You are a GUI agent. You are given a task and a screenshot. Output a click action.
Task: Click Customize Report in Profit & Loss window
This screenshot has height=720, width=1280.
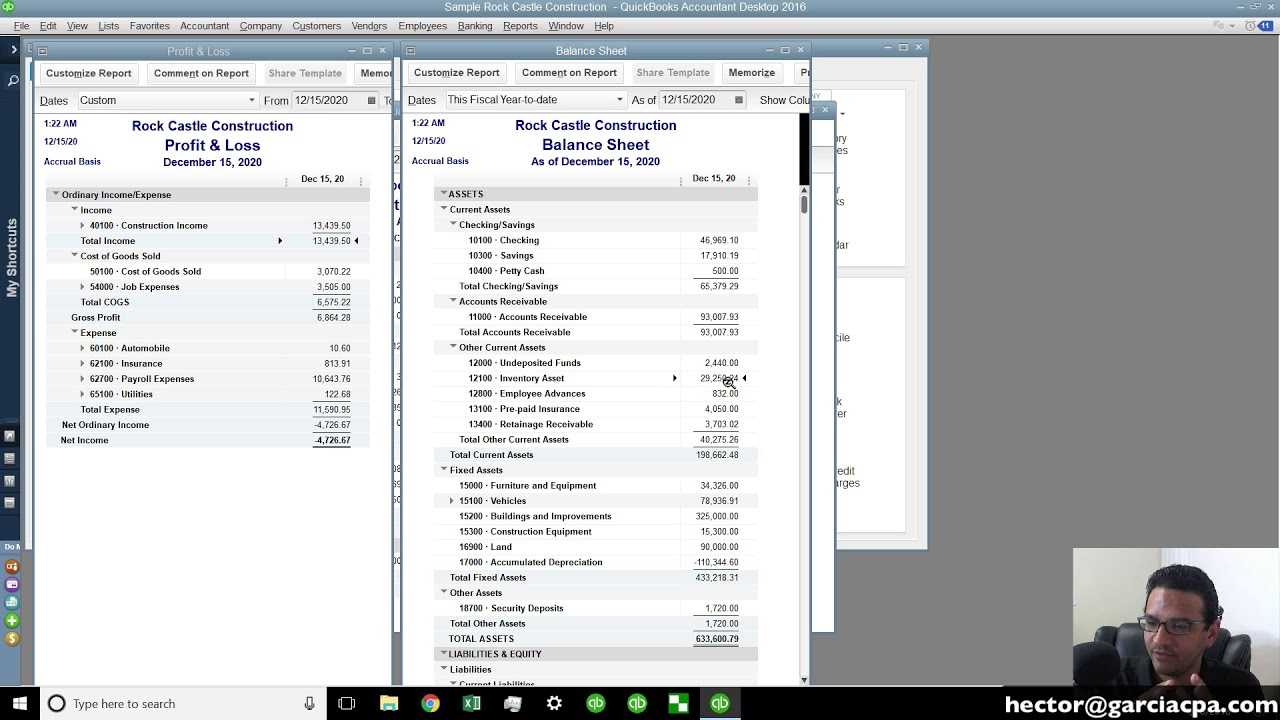click(x=88, y=73)
